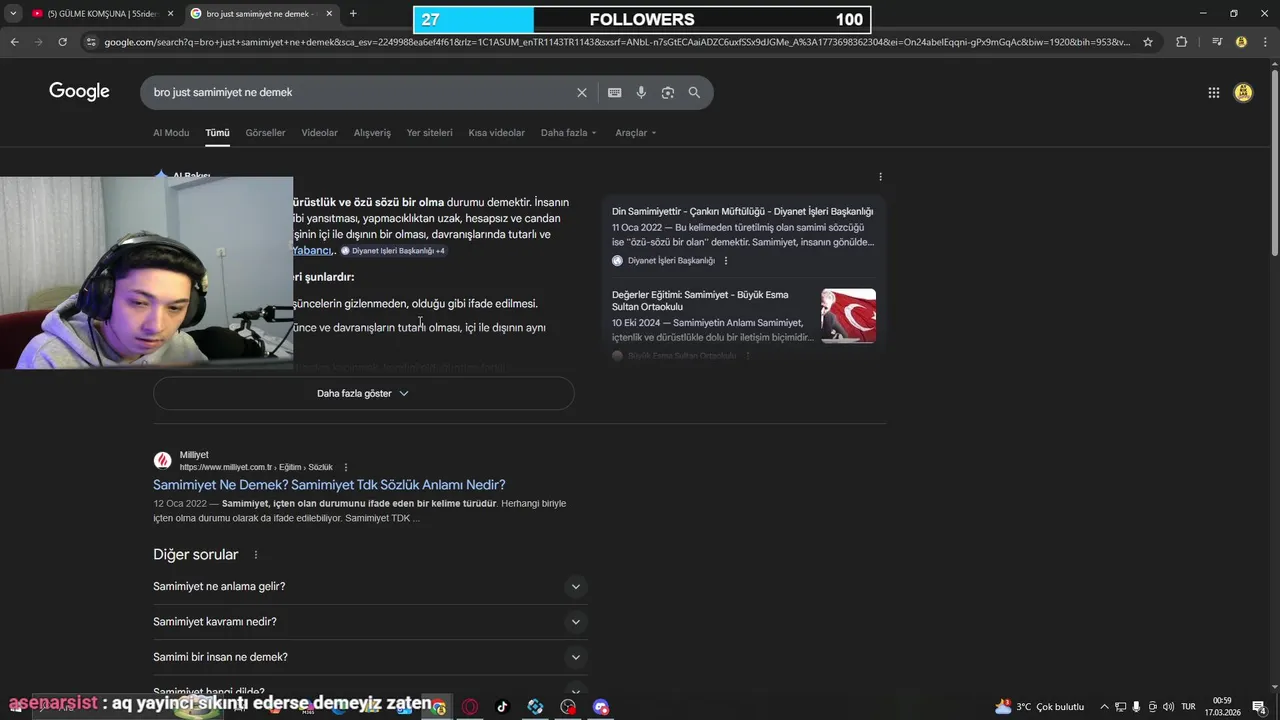Open the Chrome three-dot menu
1280x720 pixels.
(x=1264, y=42)
